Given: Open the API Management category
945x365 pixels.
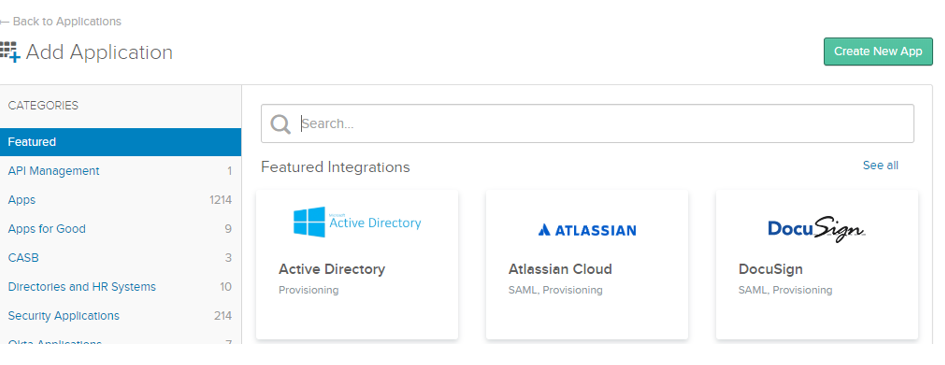Looking at the screenshot, I should click(54, 171).
